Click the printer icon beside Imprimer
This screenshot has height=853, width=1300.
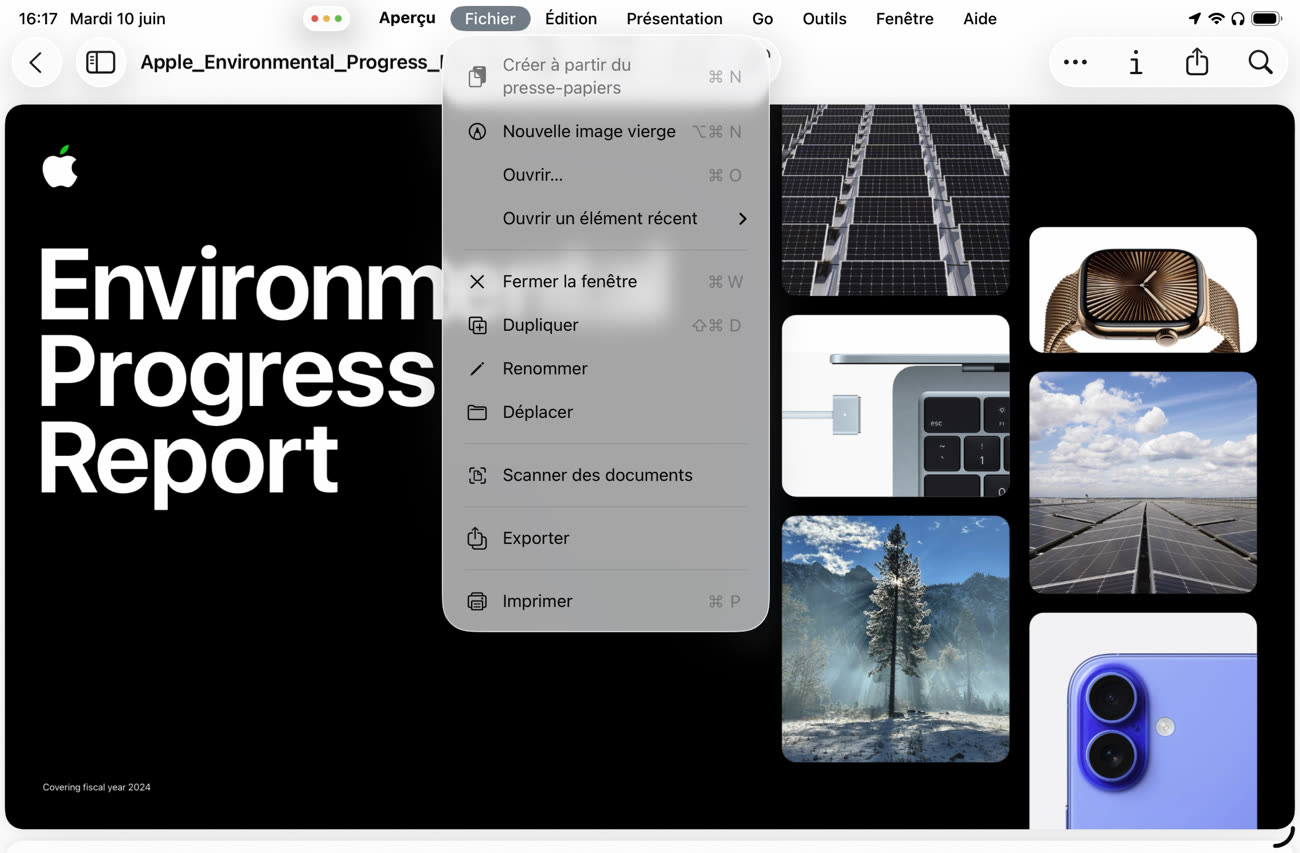(x=477, y=601)
